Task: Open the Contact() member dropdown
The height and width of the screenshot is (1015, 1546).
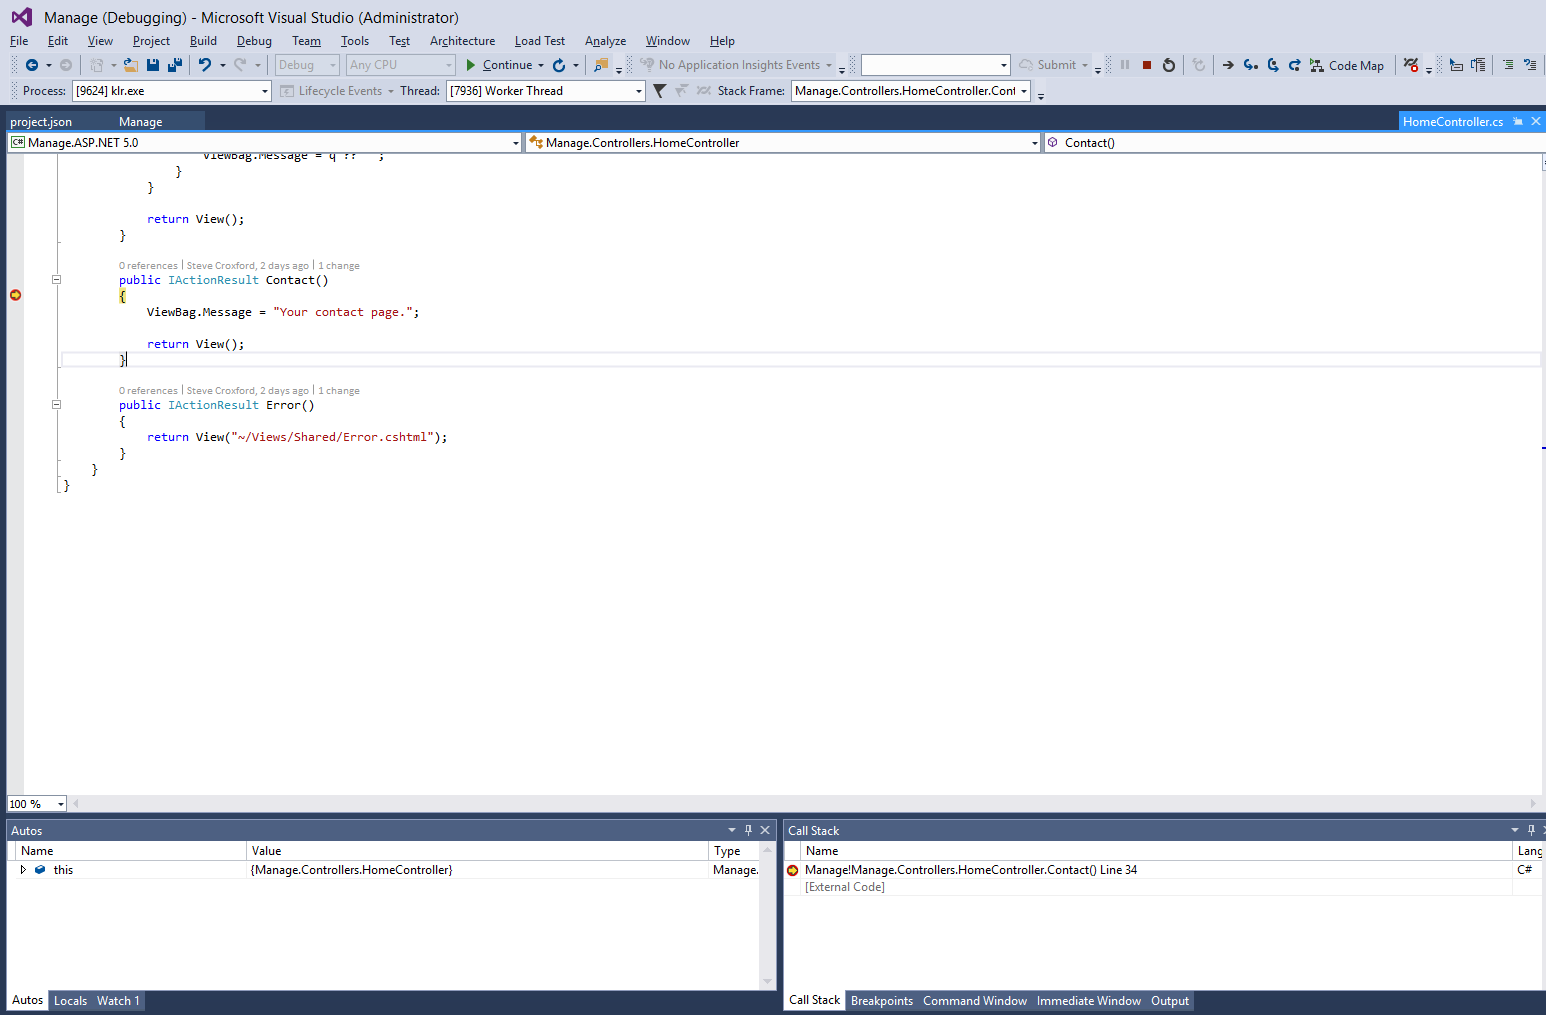Action: (1294, 143)
